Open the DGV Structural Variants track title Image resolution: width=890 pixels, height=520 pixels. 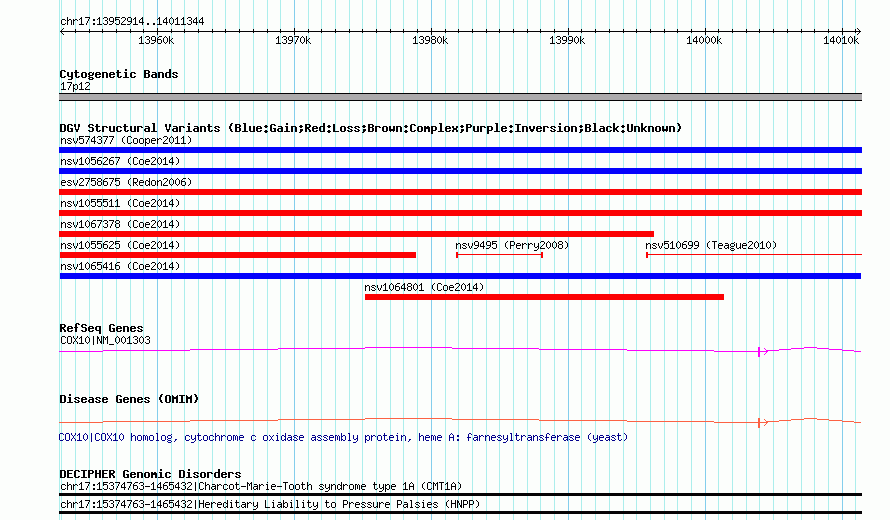371,128
